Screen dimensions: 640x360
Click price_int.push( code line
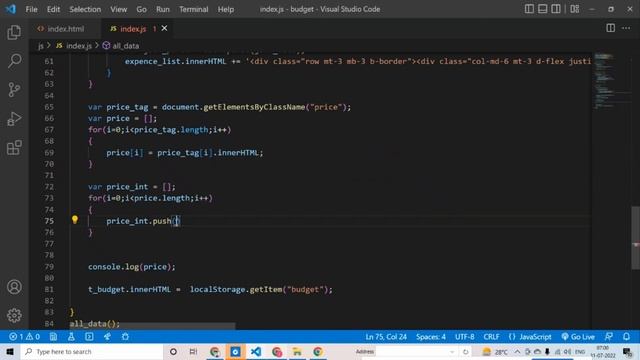[143, 221]
